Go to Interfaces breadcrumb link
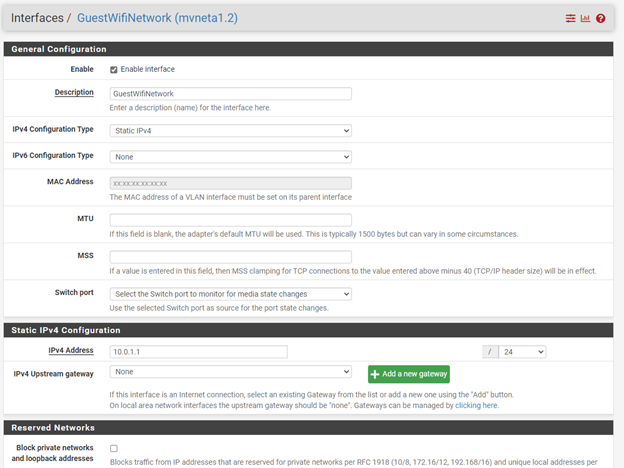 click(36, 18)
